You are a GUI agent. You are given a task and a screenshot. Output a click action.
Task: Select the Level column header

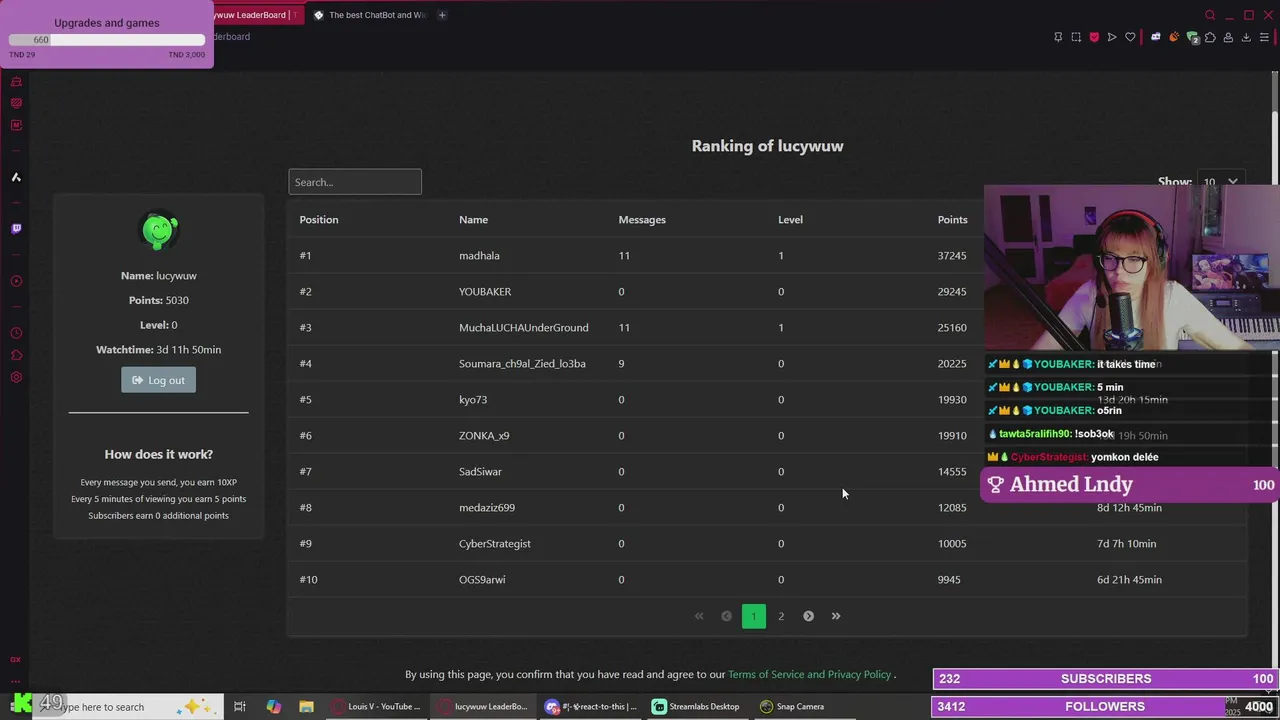790,220
